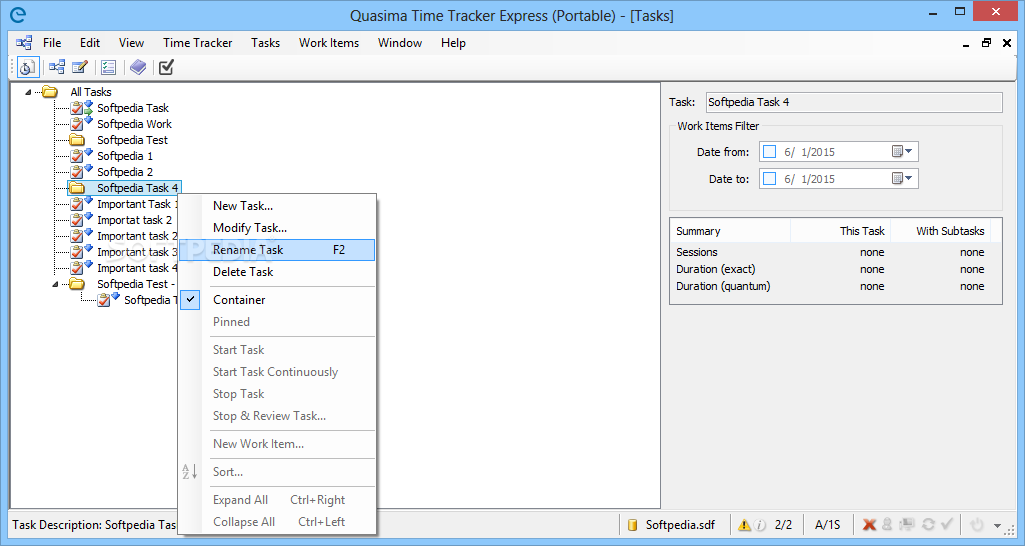
Task: Click the folder icon beside Softpedia Test
Action: (77, 140)
